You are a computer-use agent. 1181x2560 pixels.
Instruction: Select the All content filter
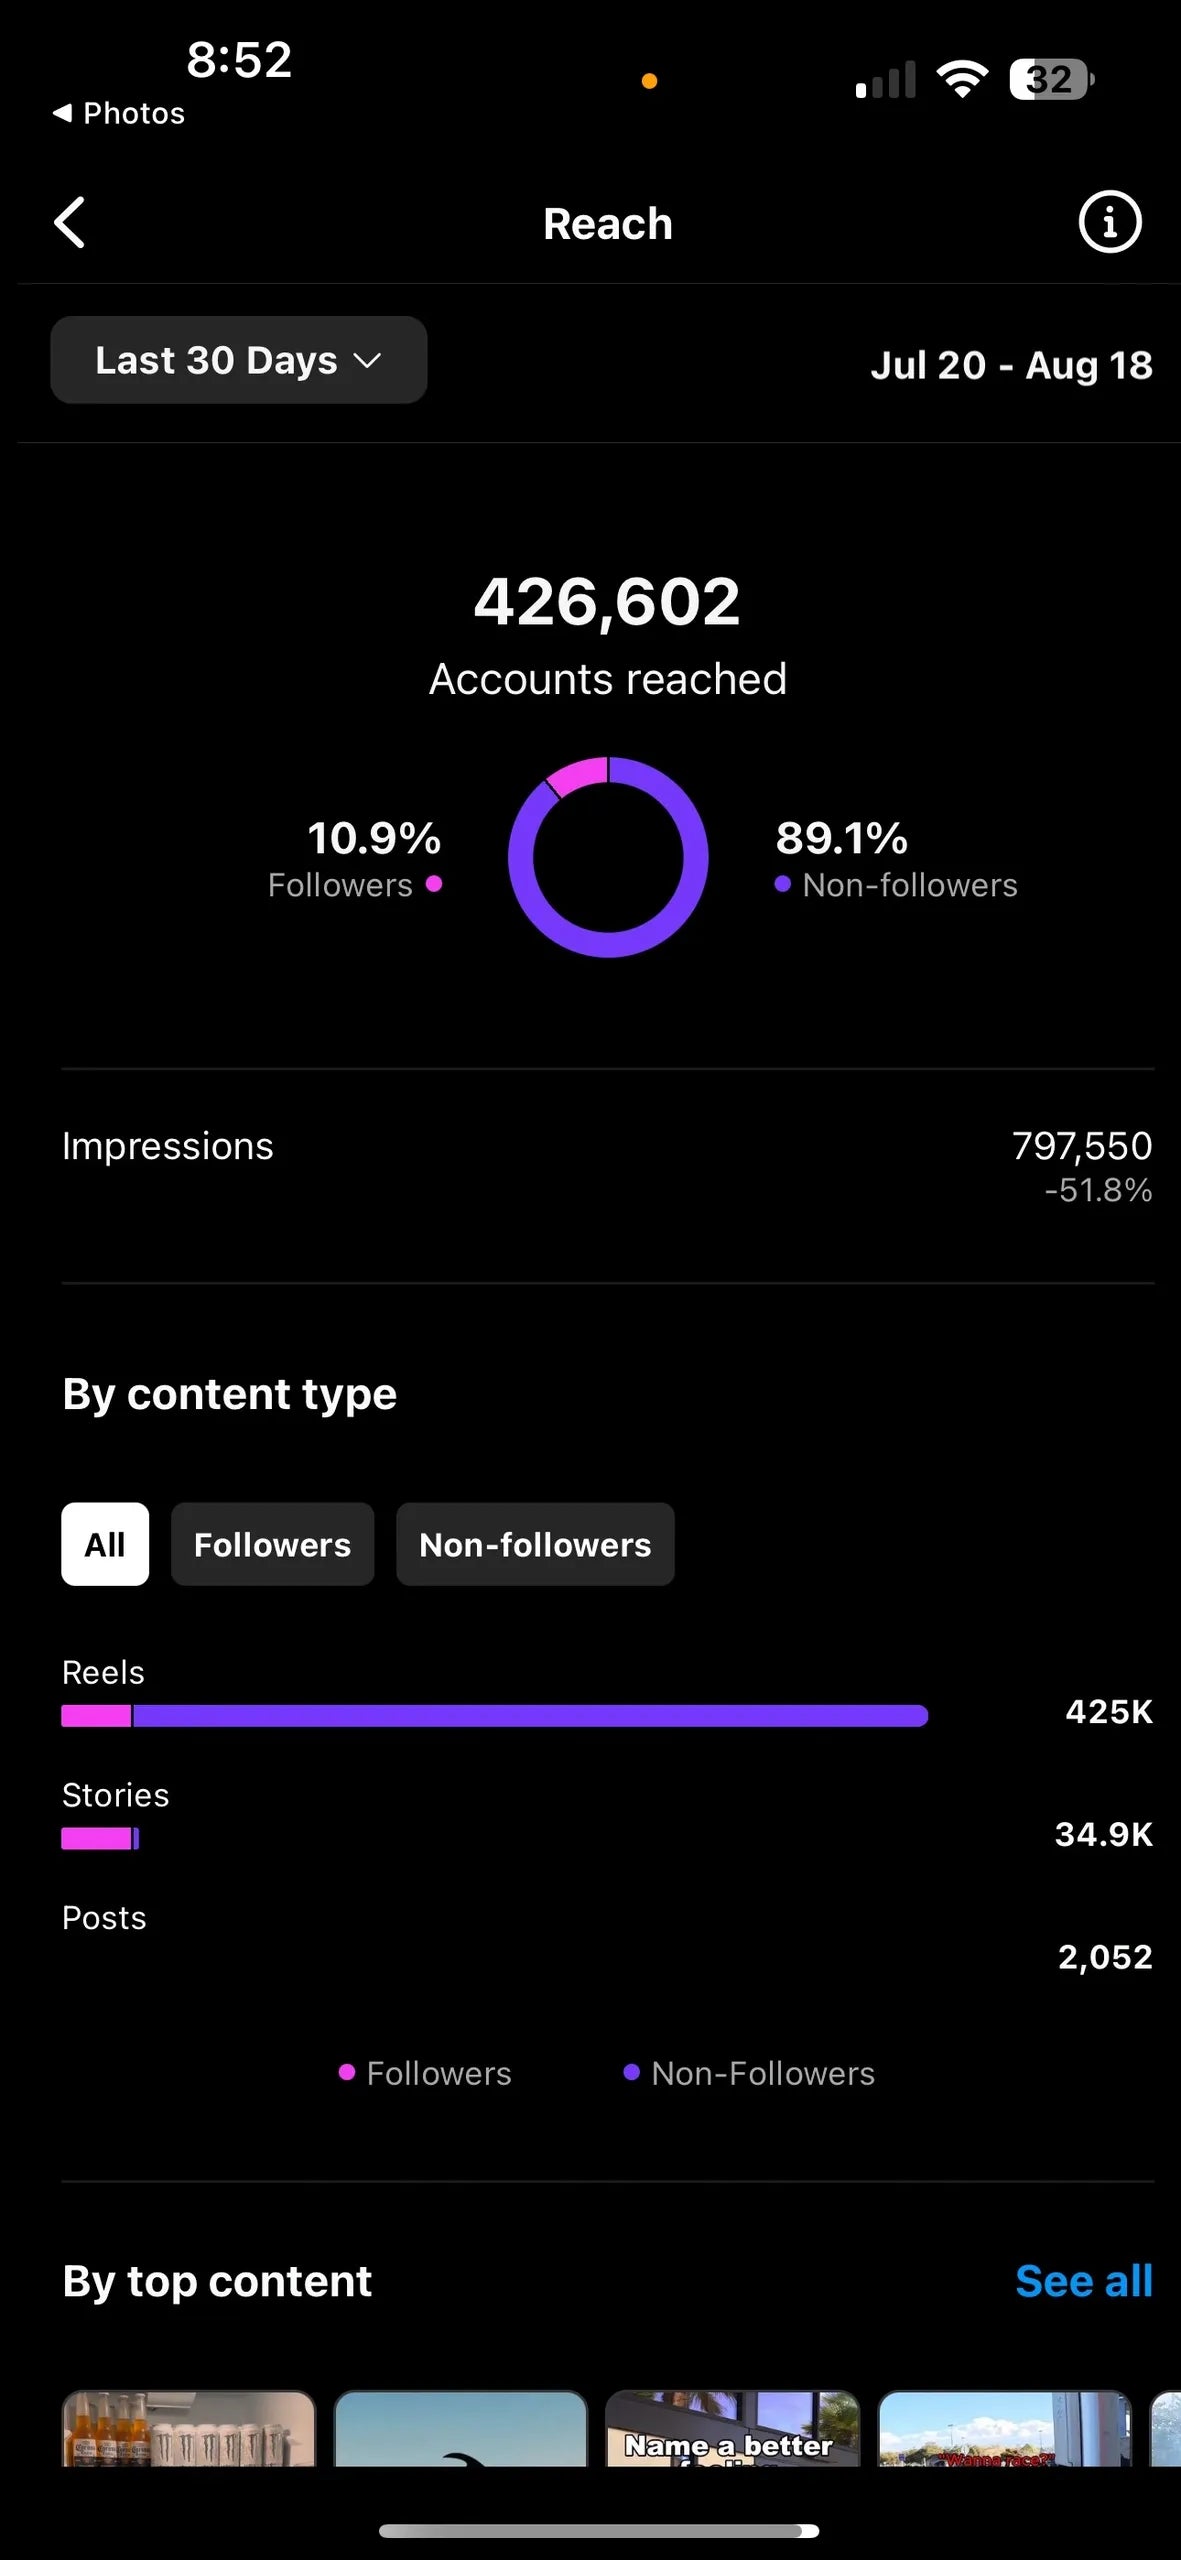pos(105,1544)
